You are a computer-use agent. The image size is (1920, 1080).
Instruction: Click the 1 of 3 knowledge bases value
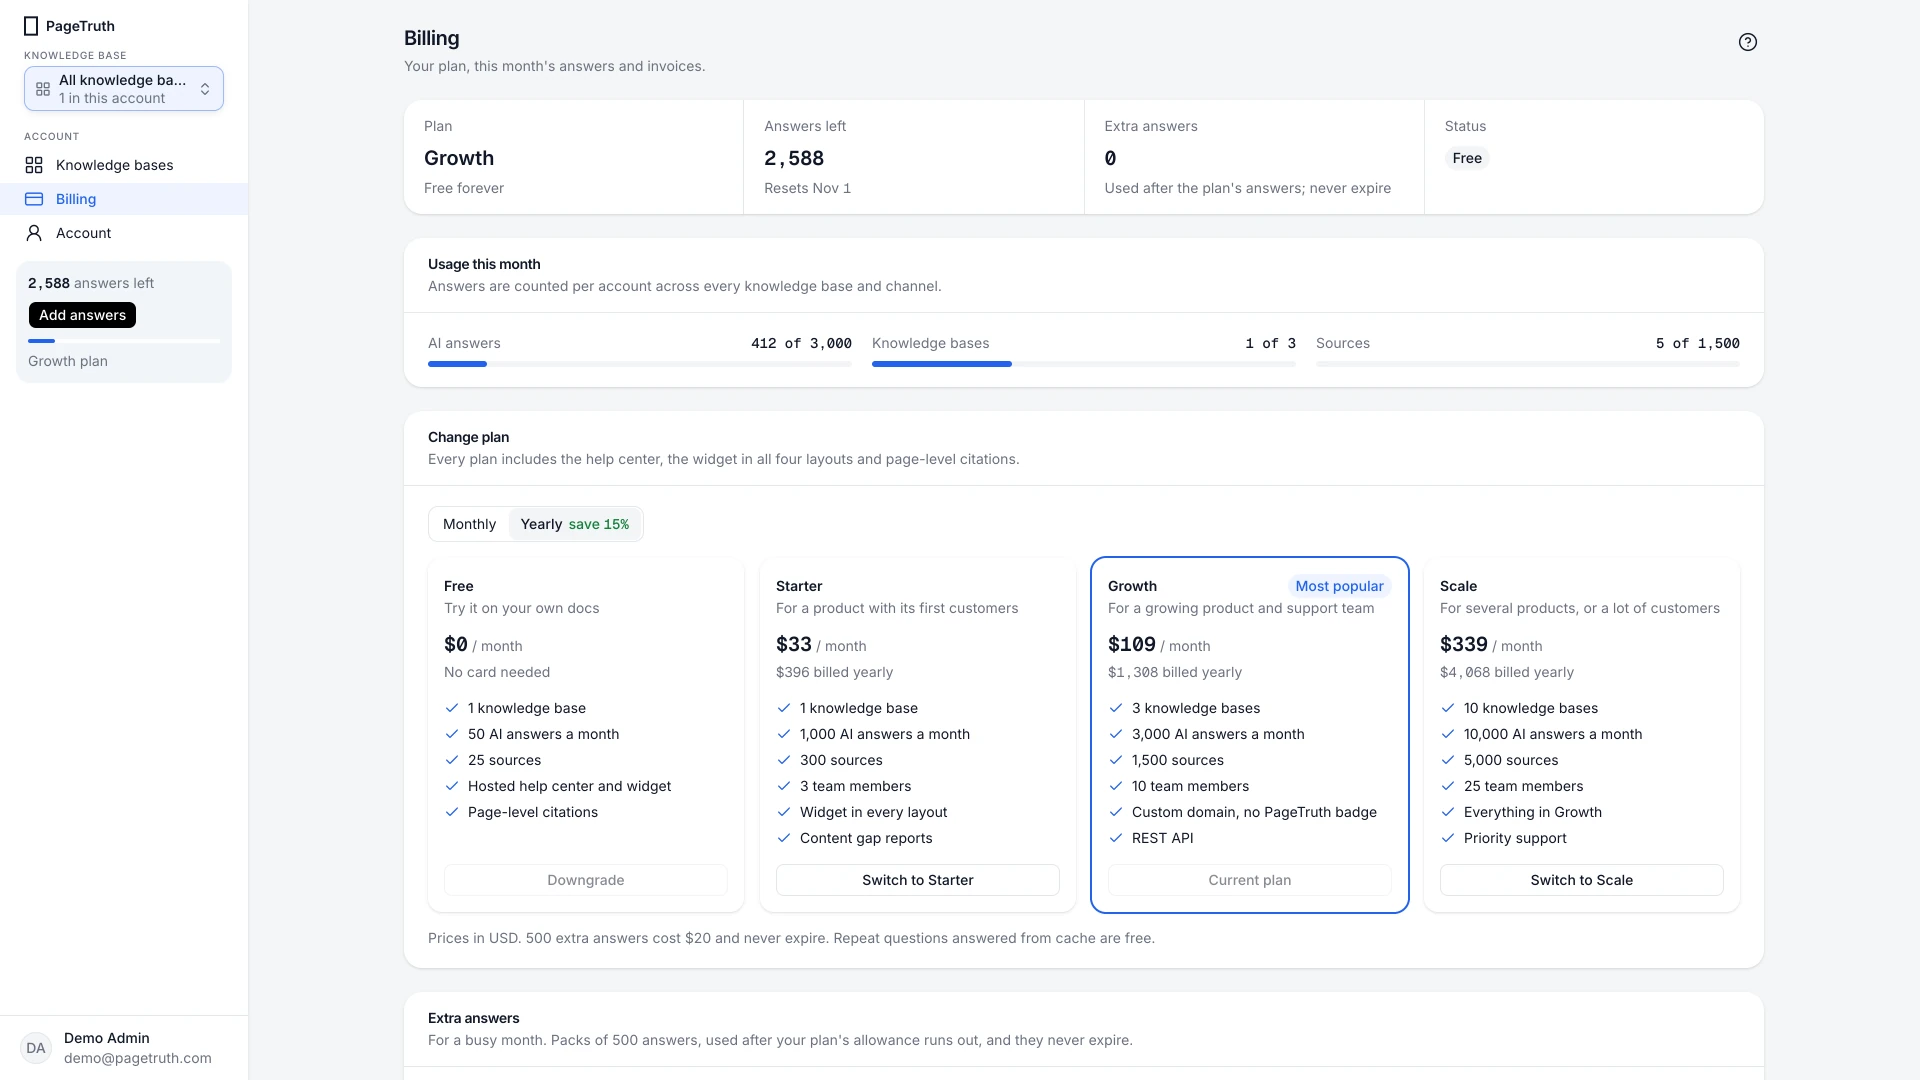pyautogui.click(x=1270, y=343)
